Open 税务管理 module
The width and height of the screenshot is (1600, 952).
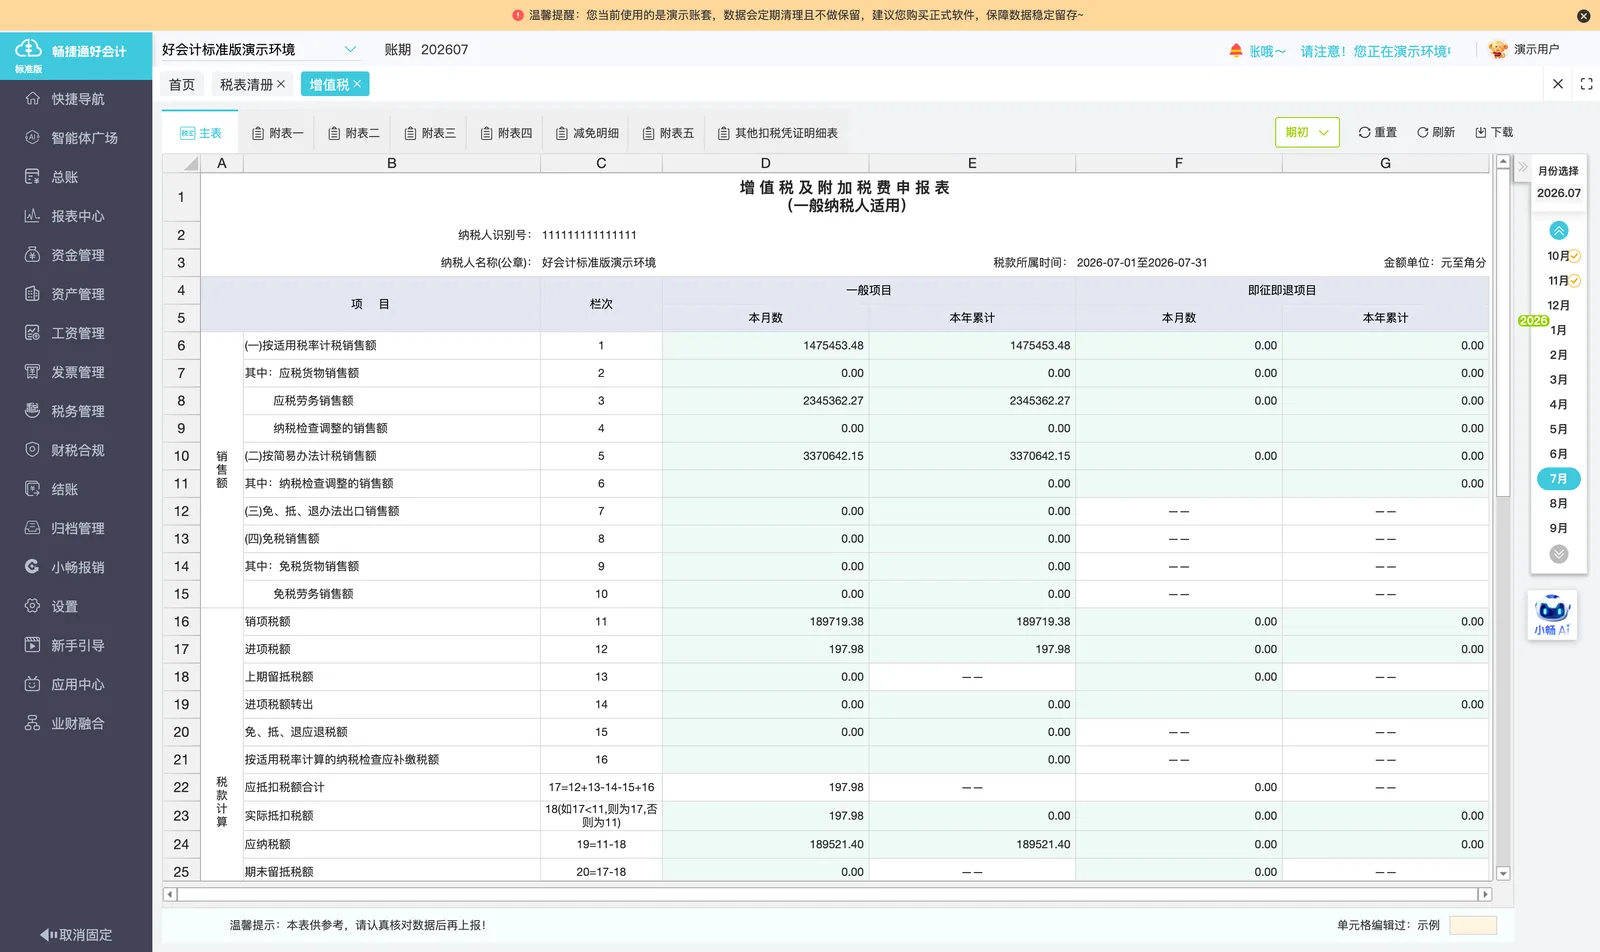click(77, 411)
